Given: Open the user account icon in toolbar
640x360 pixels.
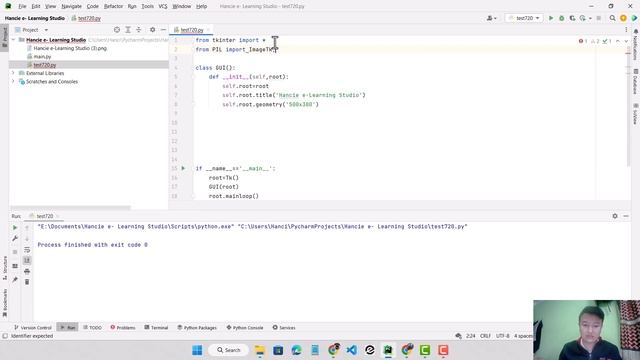Looking at the screenshot, I should (x=491, y=18).
